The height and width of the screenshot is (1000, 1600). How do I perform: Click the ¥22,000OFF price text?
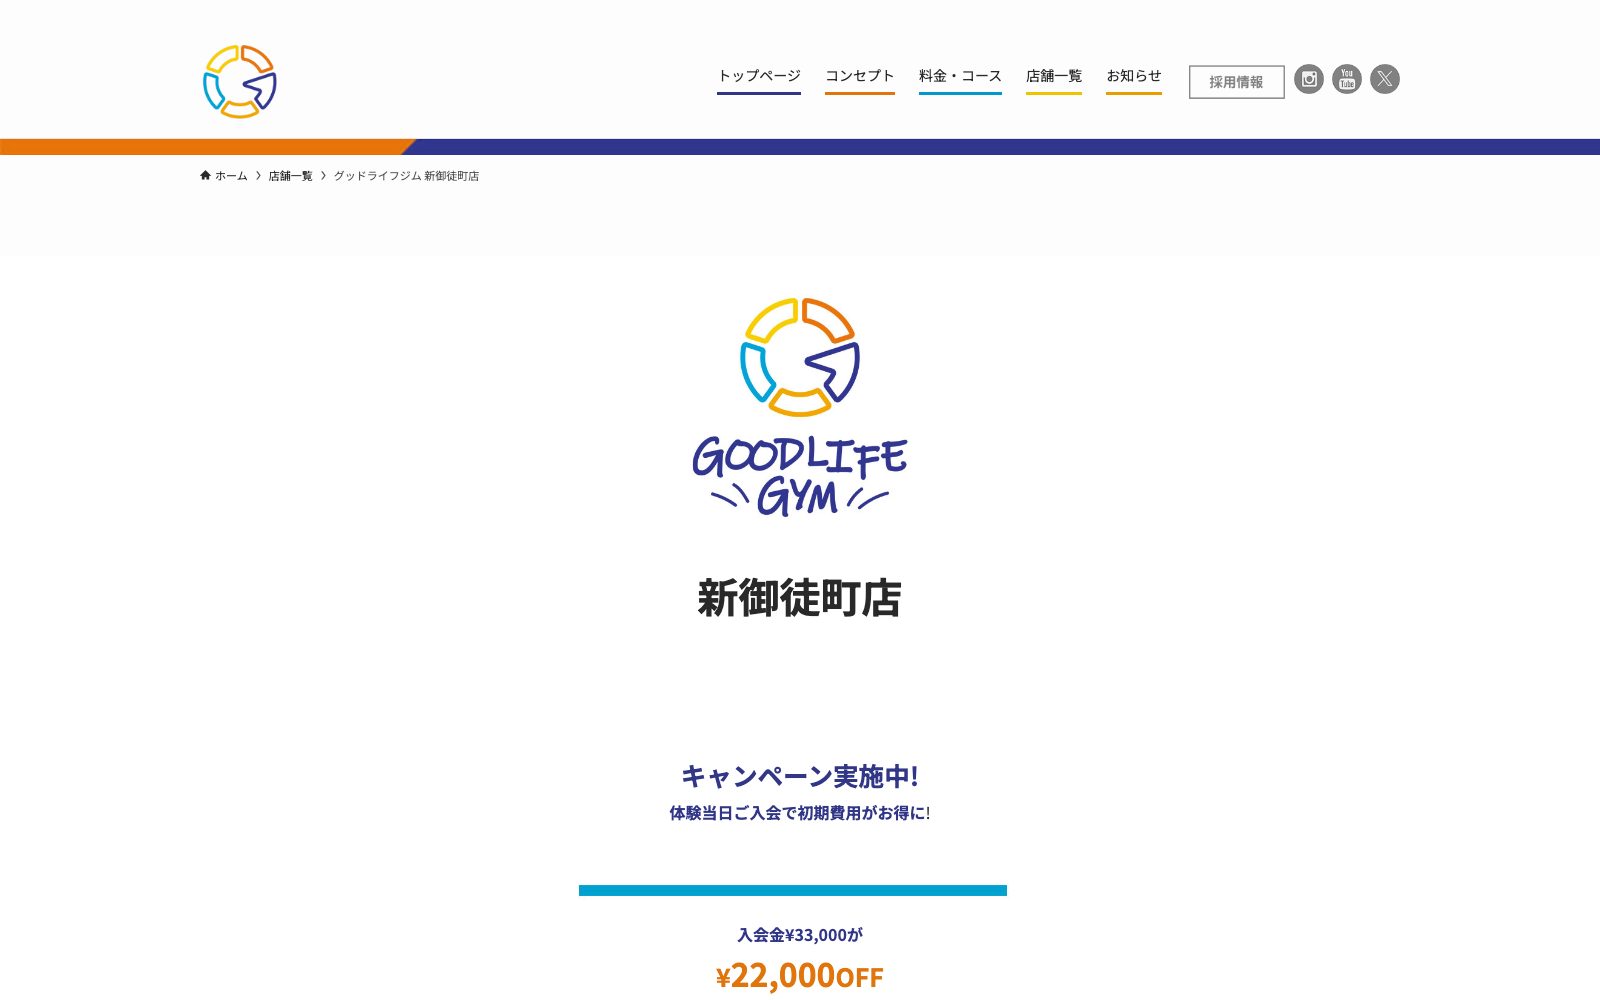tap(800, 975)
